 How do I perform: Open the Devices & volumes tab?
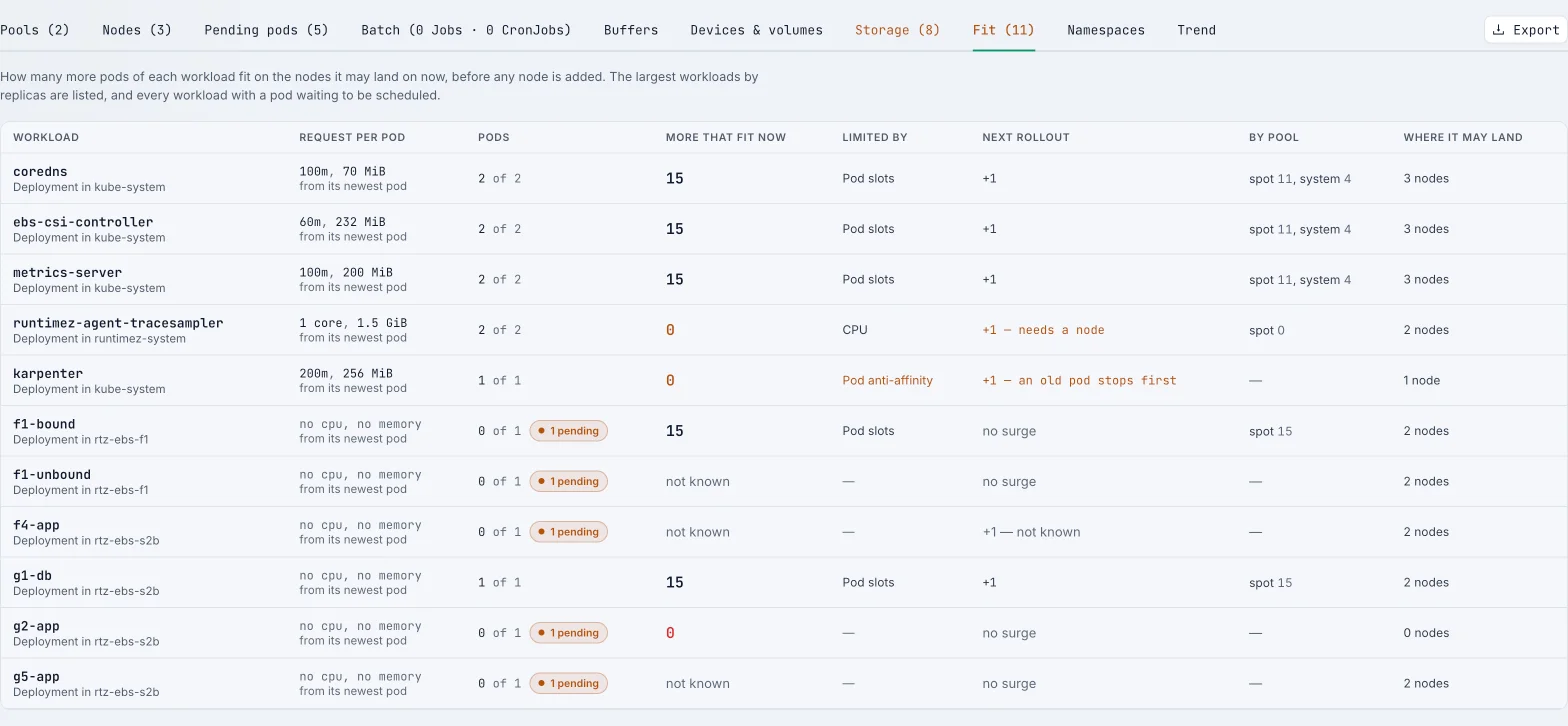click(x=757, y=30)
